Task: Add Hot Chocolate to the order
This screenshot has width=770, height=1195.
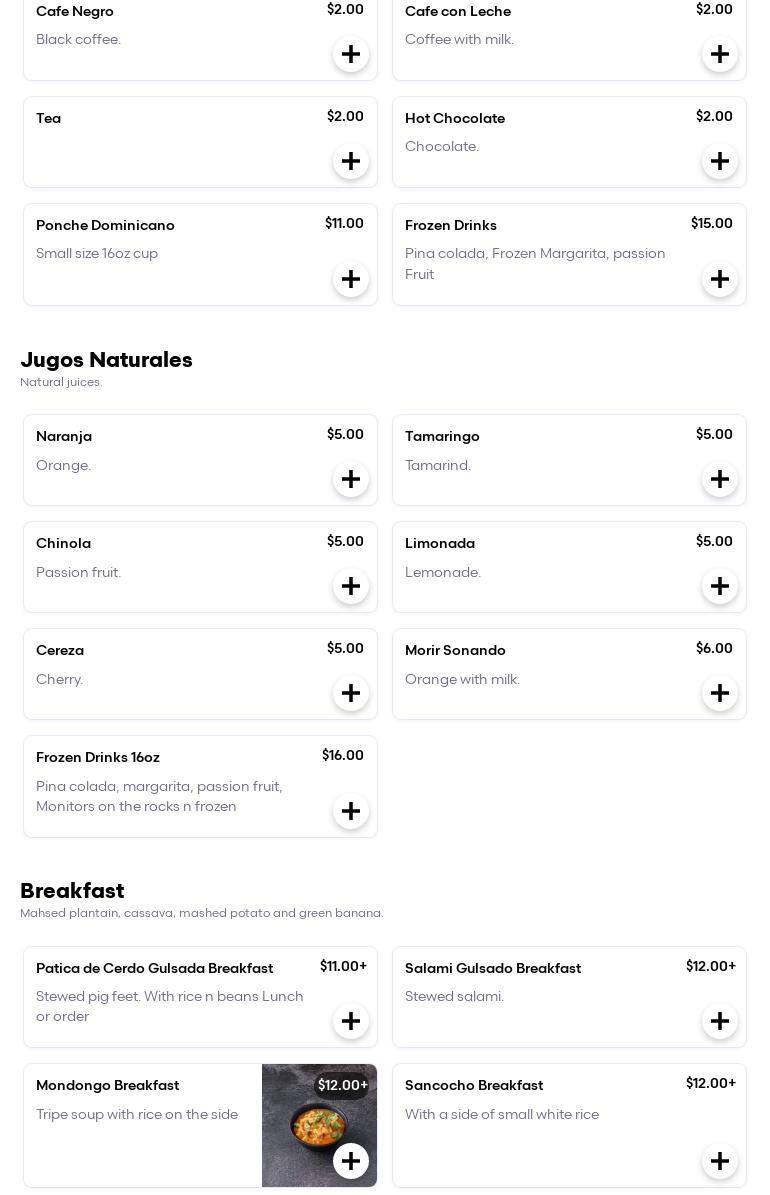Action: (720, 161)
